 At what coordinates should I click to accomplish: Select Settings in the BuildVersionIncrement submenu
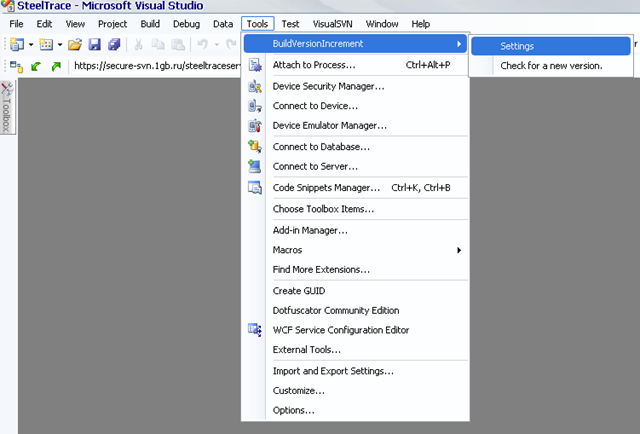551,46
